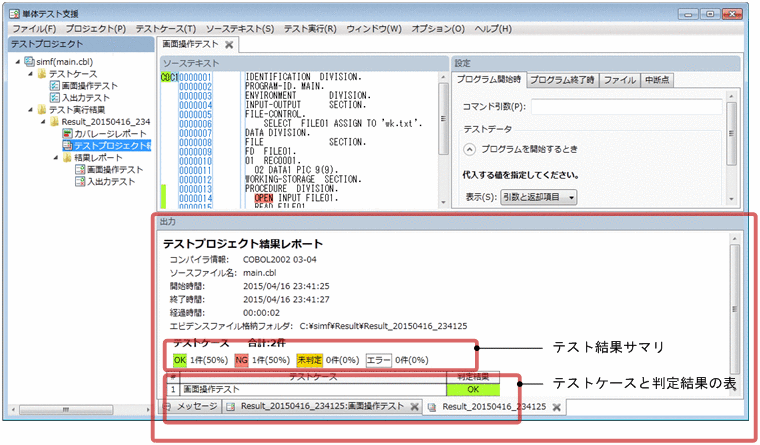760x445 pixels.
Task: Click the コマンド引数(P) input field
Action: [x=627, y=107]
